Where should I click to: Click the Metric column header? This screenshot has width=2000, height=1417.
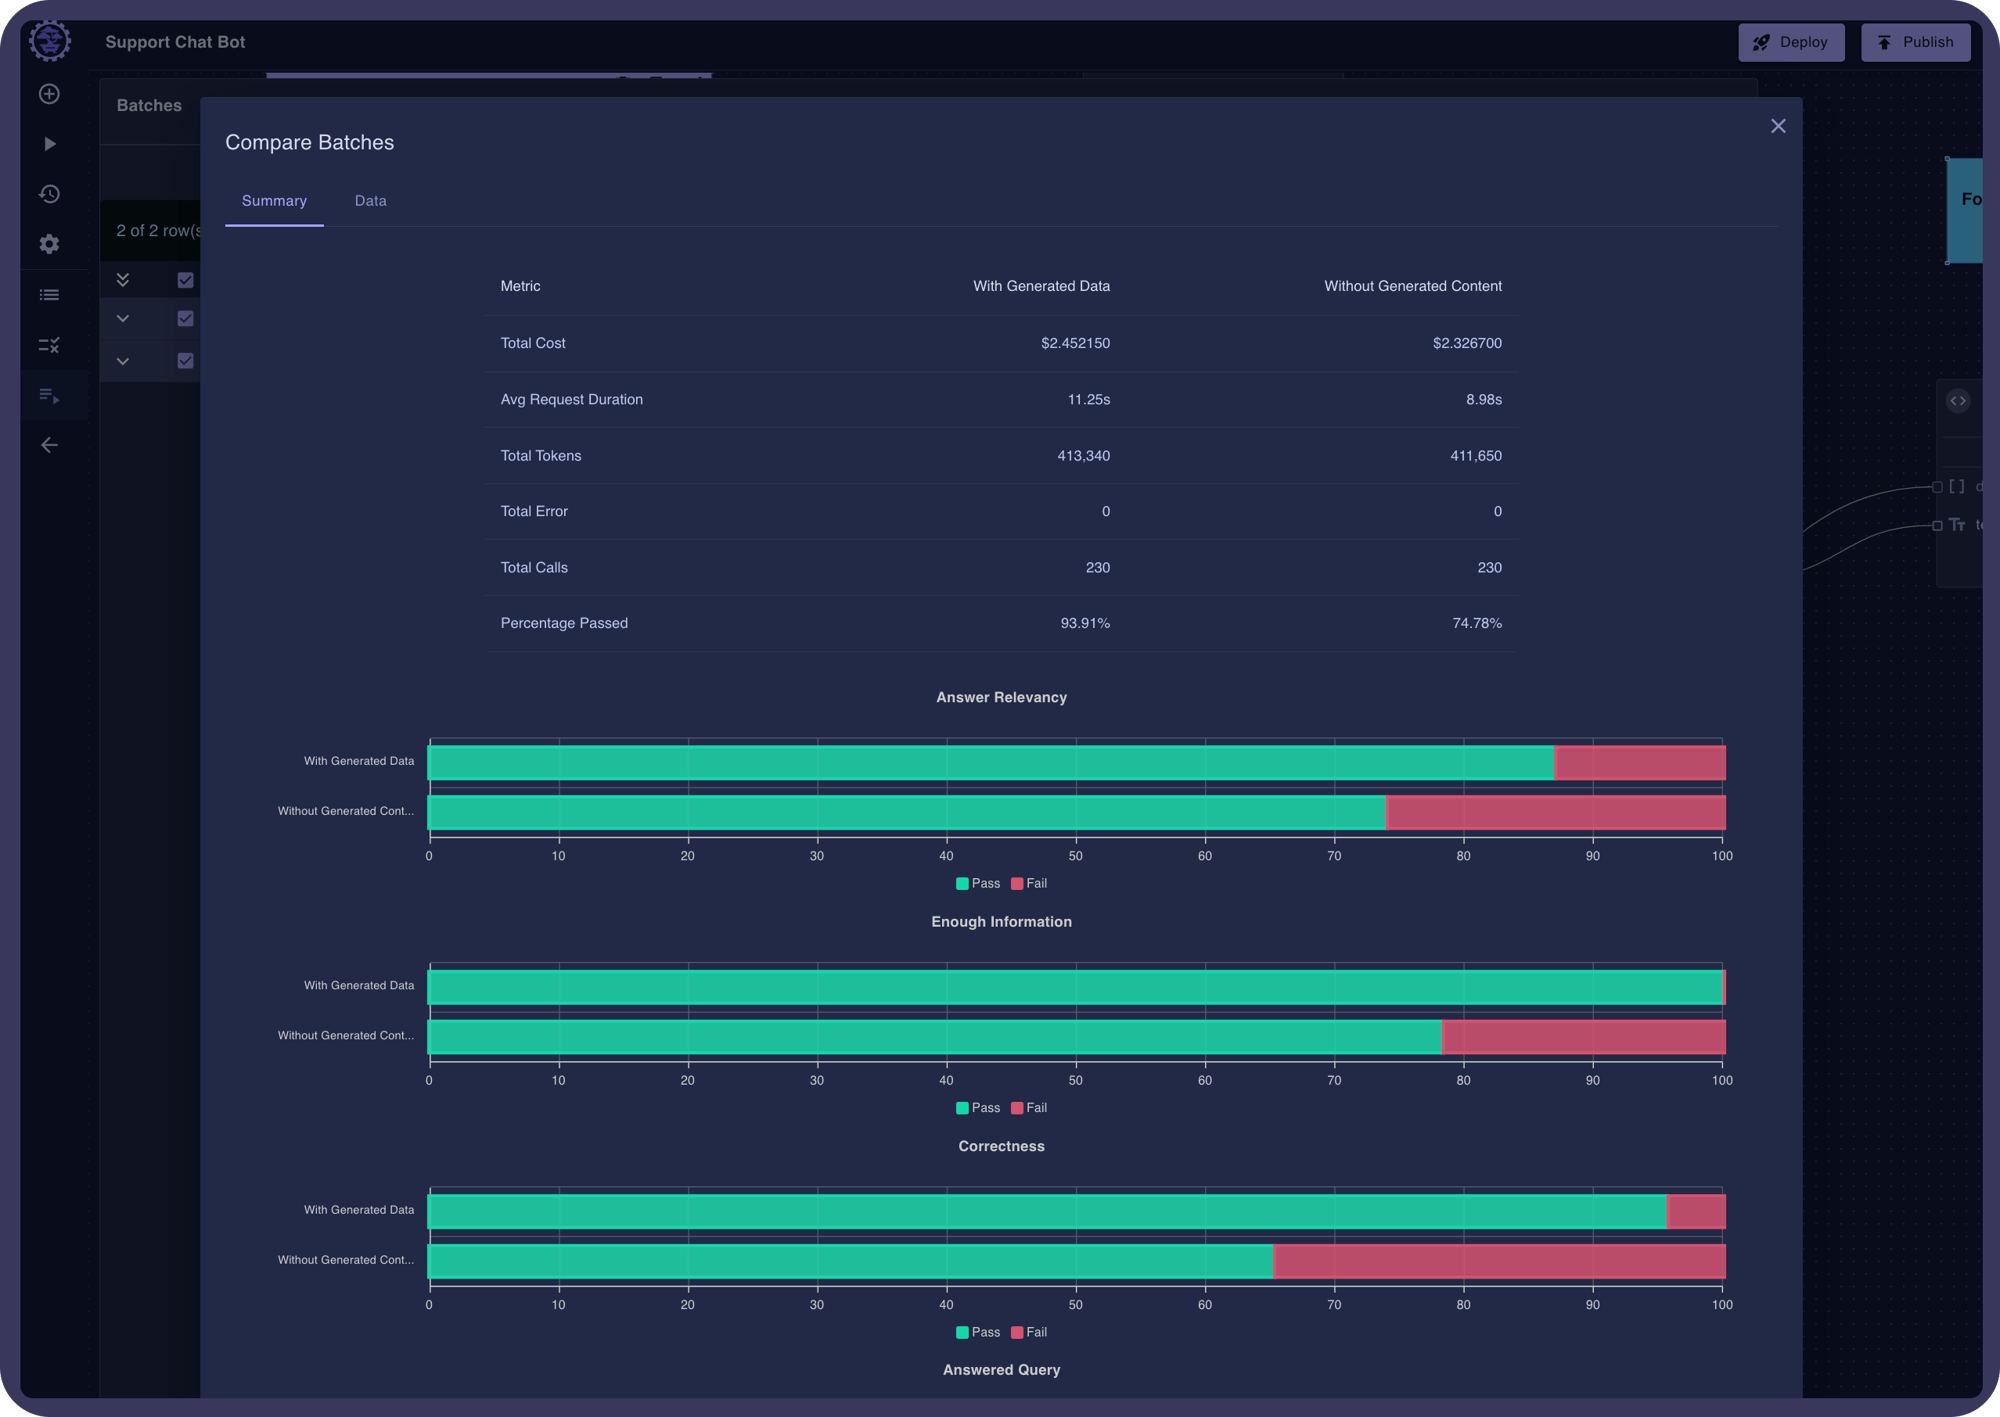point(520,286)
